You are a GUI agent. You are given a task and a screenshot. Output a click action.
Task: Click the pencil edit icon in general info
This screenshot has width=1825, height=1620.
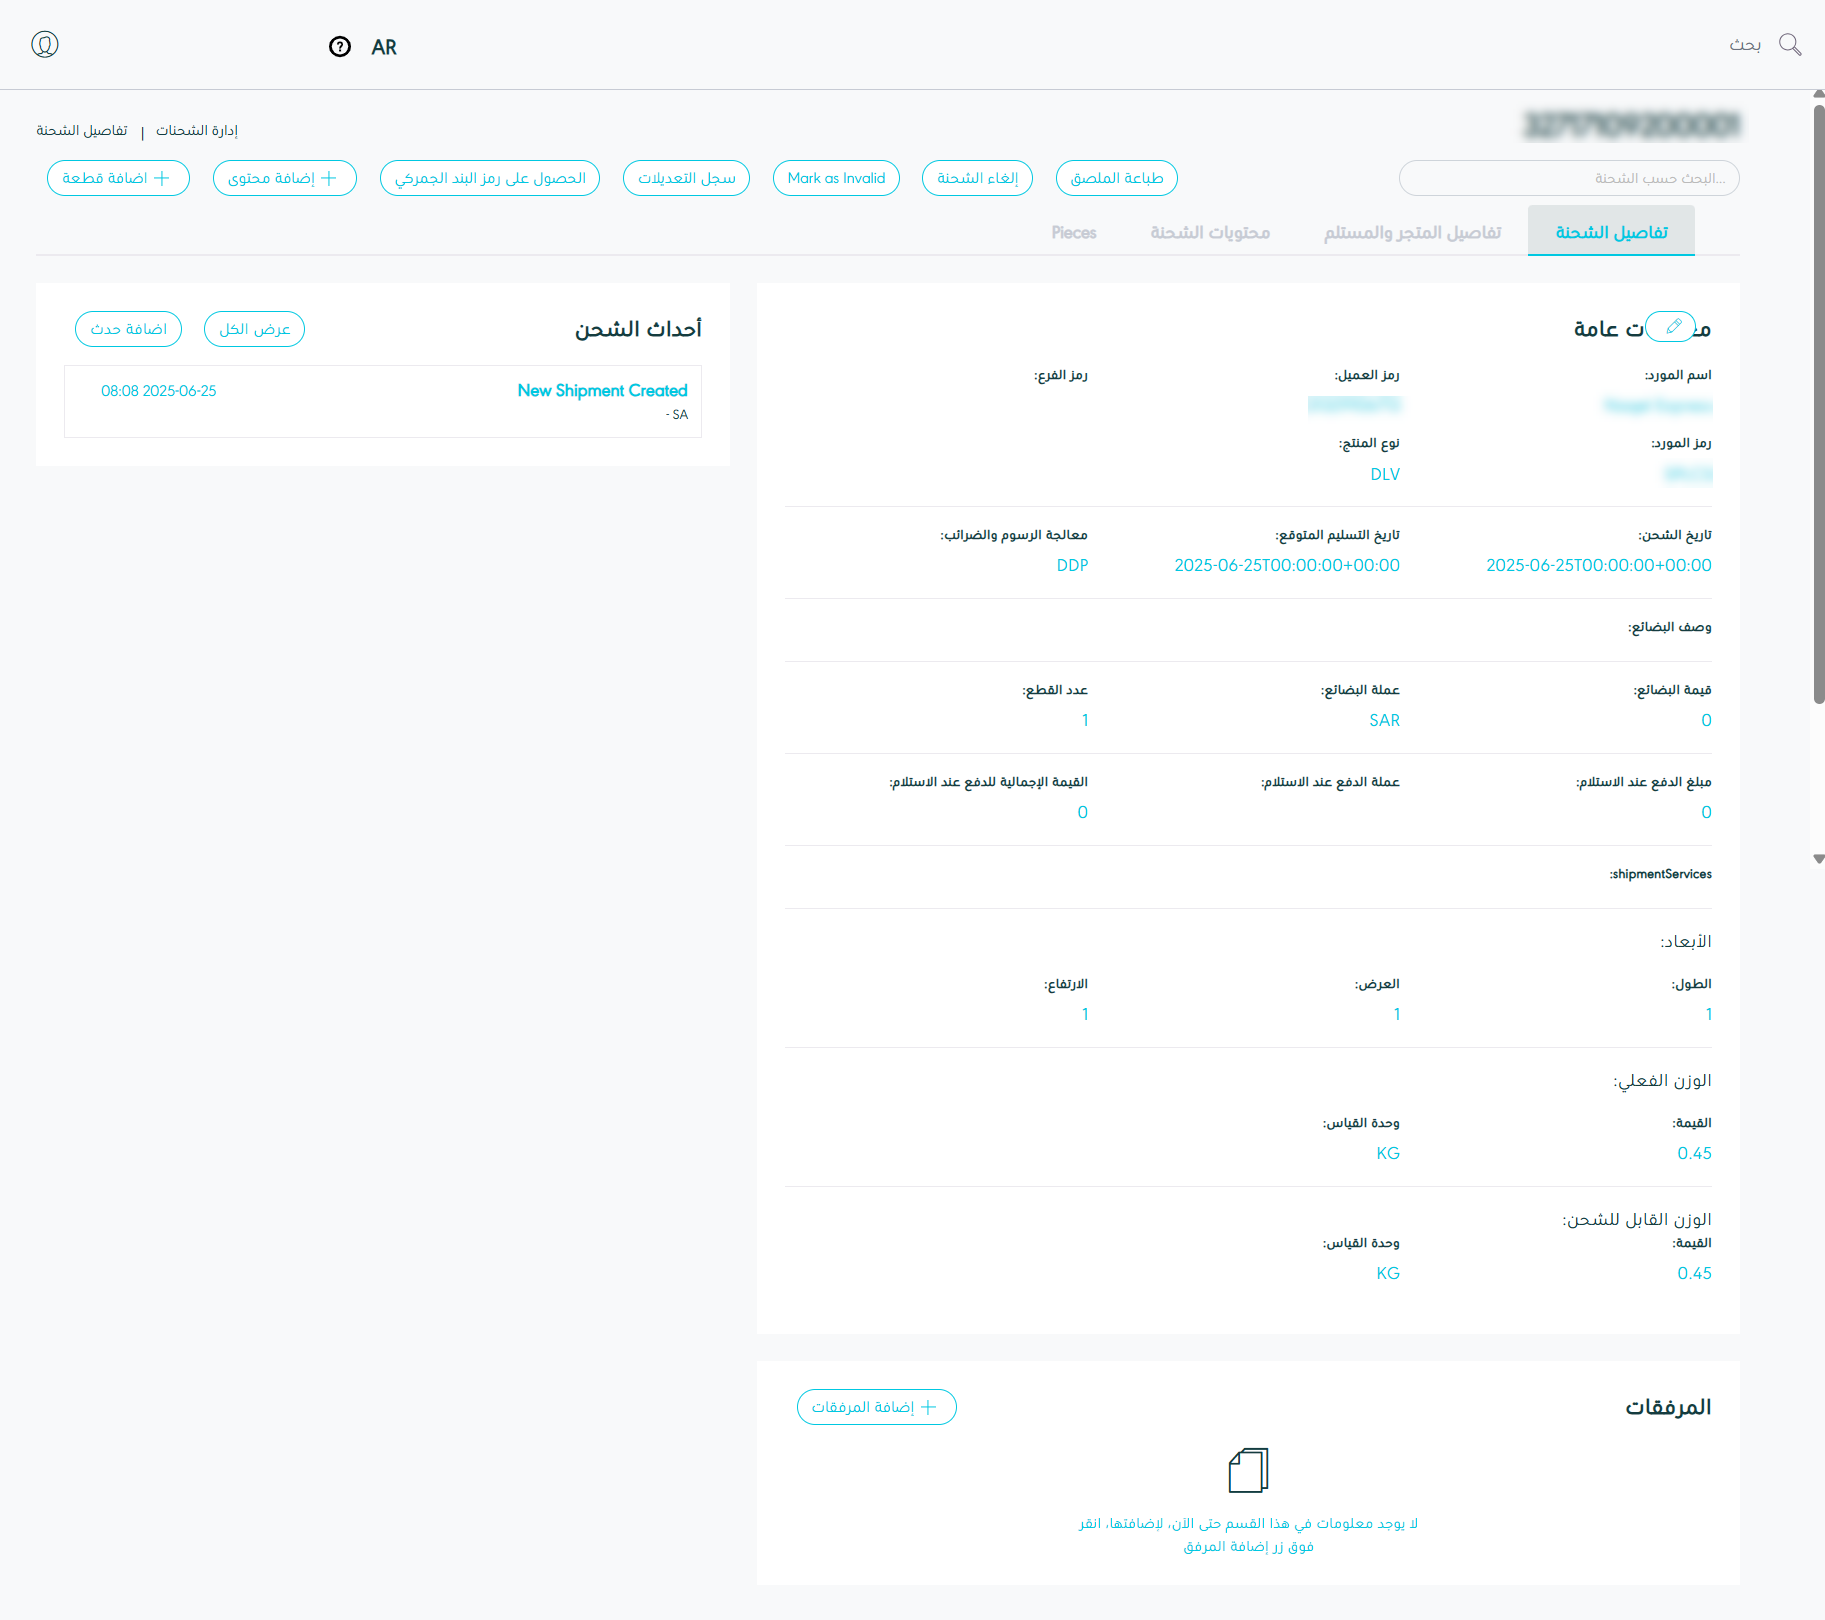coord(1672,327)
